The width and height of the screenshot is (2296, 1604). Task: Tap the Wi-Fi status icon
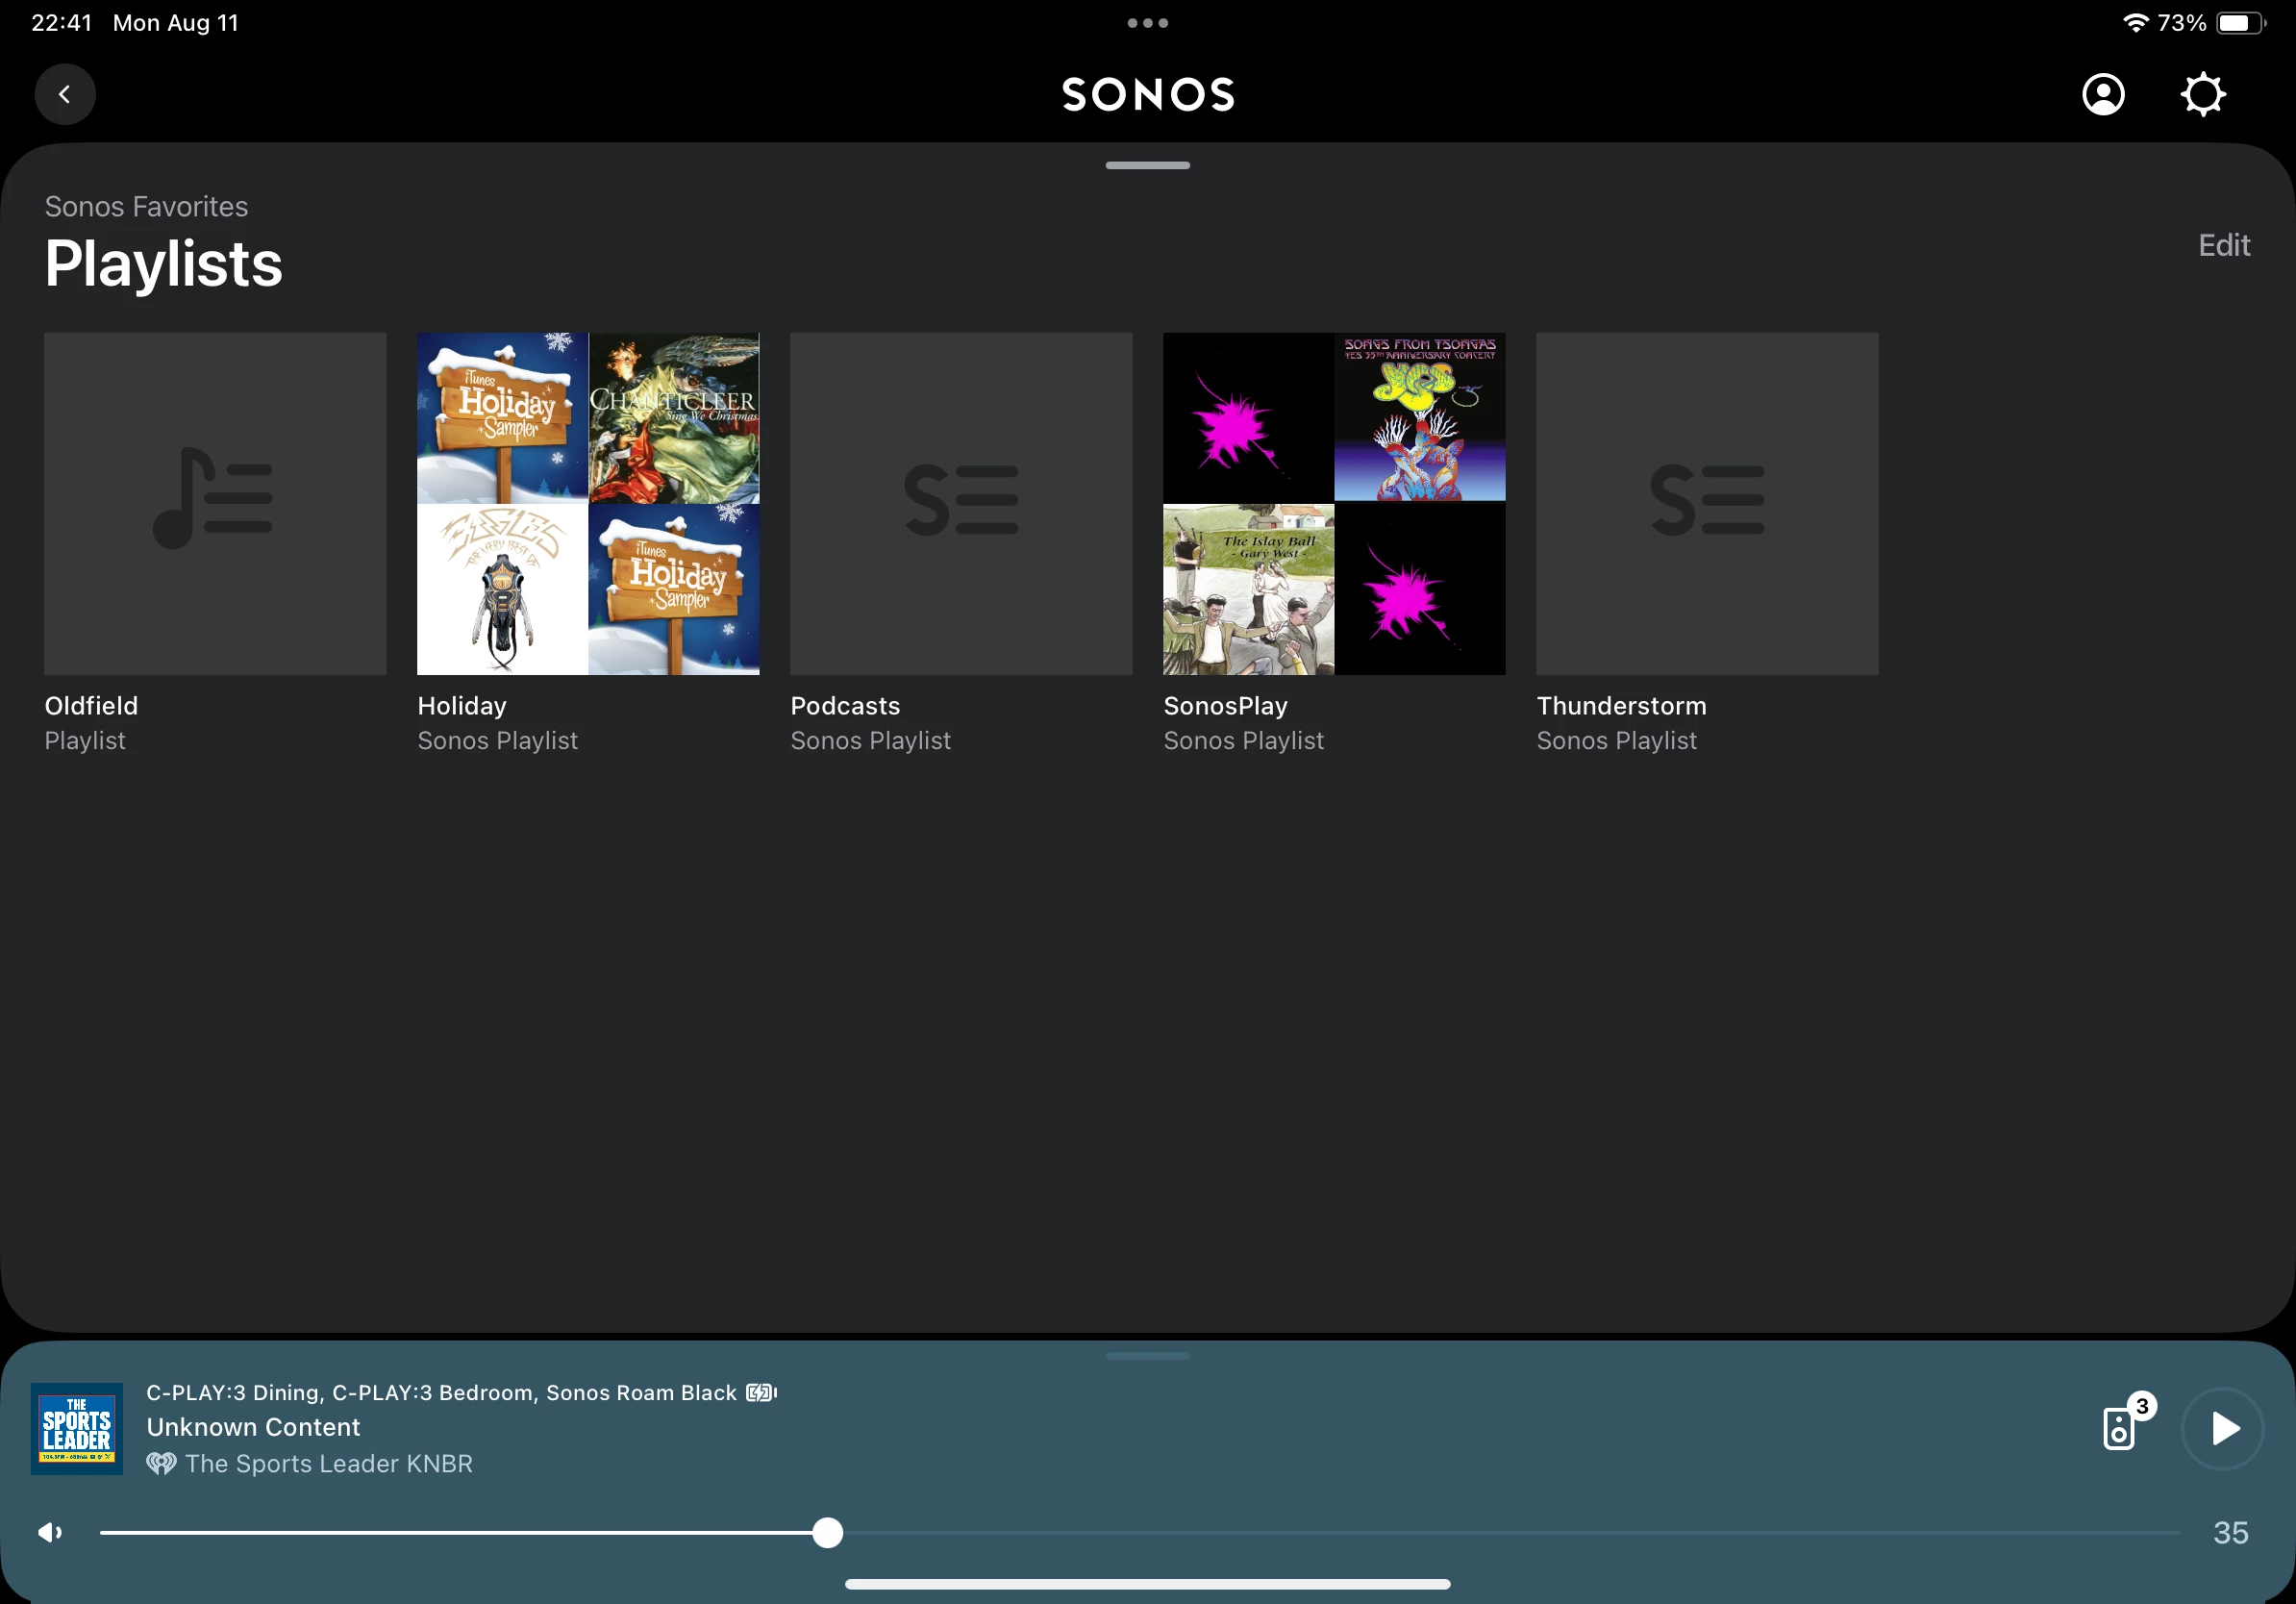(2134, 23)
